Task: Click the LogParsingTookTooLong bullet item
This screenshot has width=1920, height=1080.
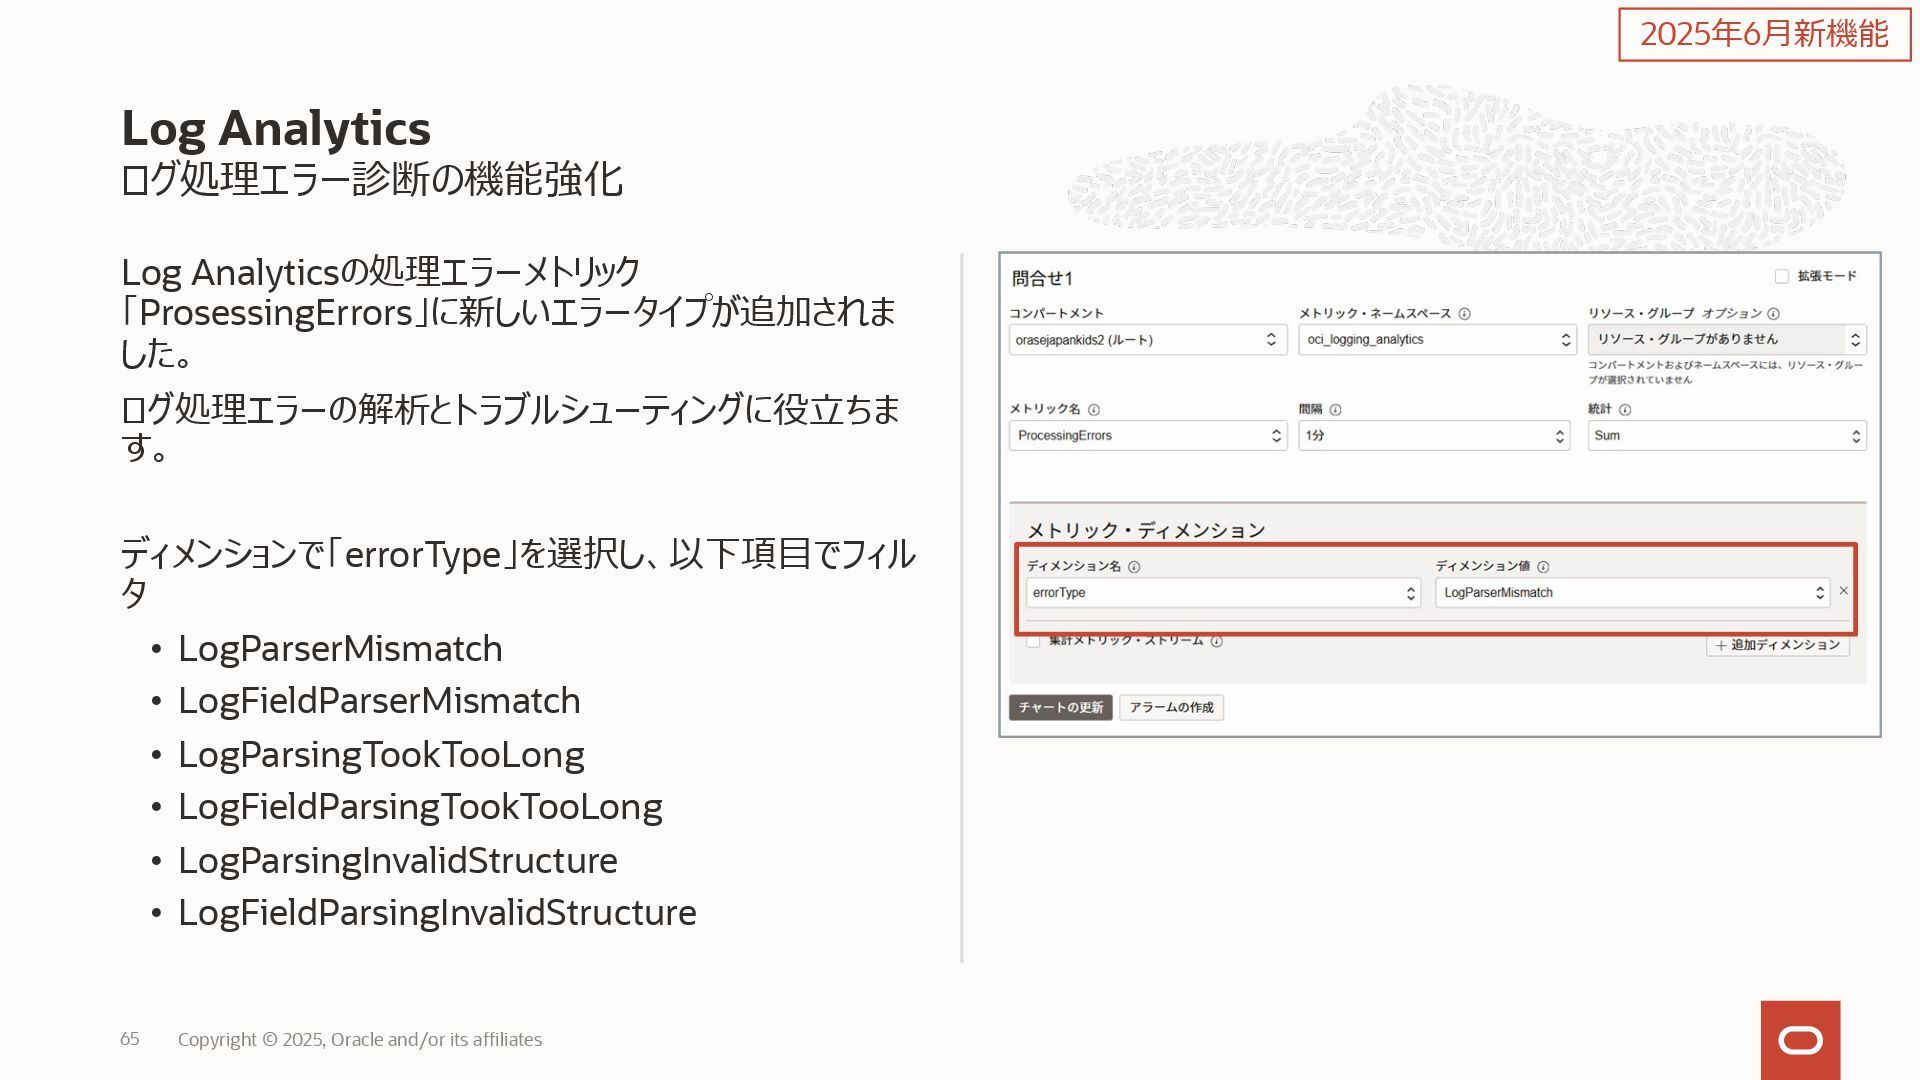Action: [x=381, y=755]
